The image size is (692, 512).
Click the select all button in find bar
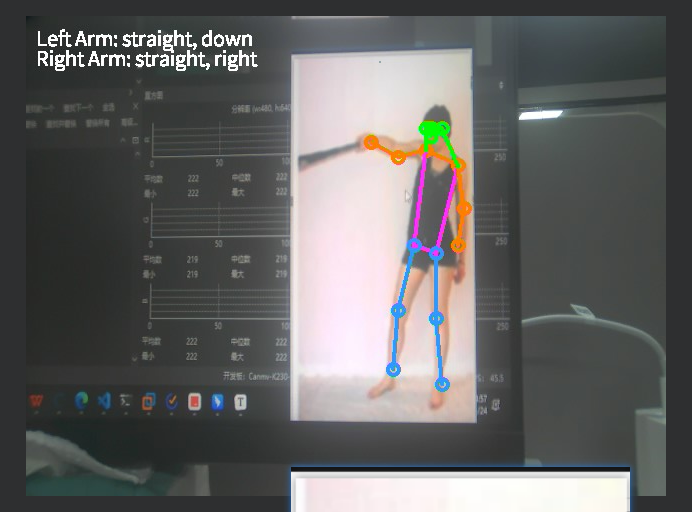point(108,107)
